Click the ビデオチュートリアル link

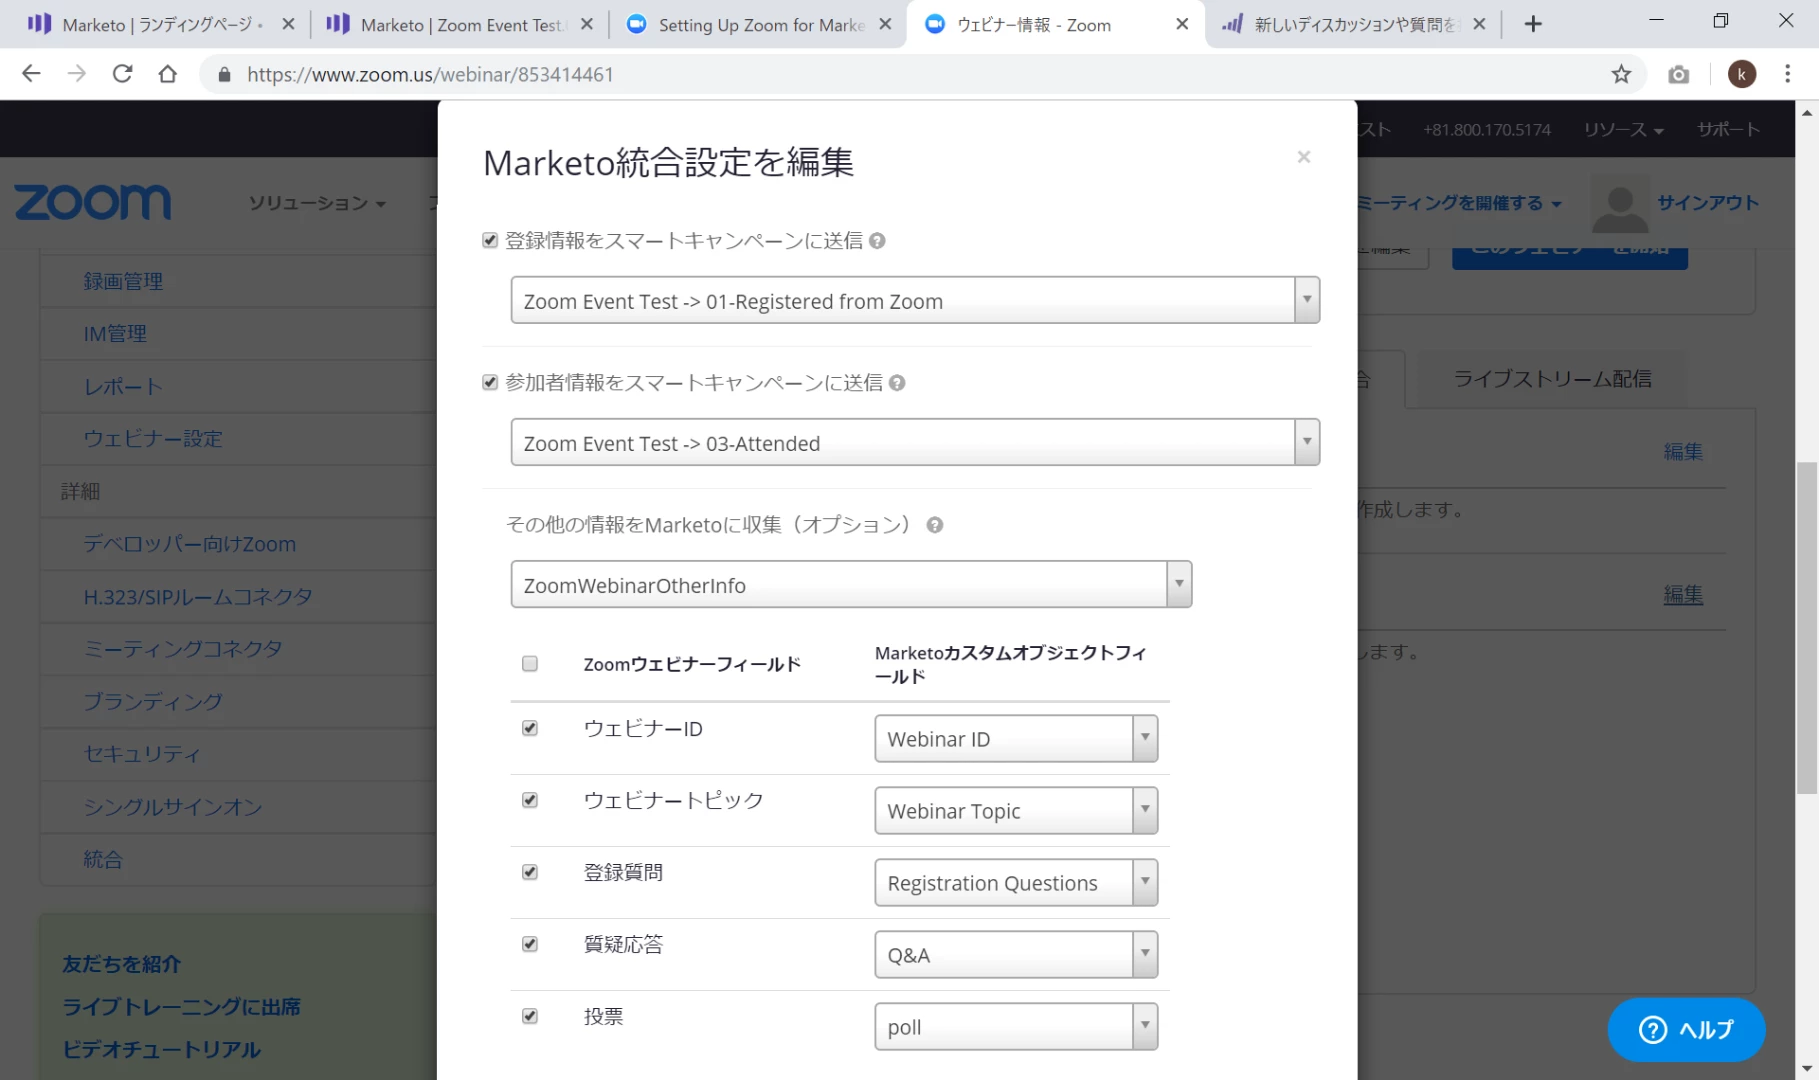pyautogui.click(x=161, y=1049)
